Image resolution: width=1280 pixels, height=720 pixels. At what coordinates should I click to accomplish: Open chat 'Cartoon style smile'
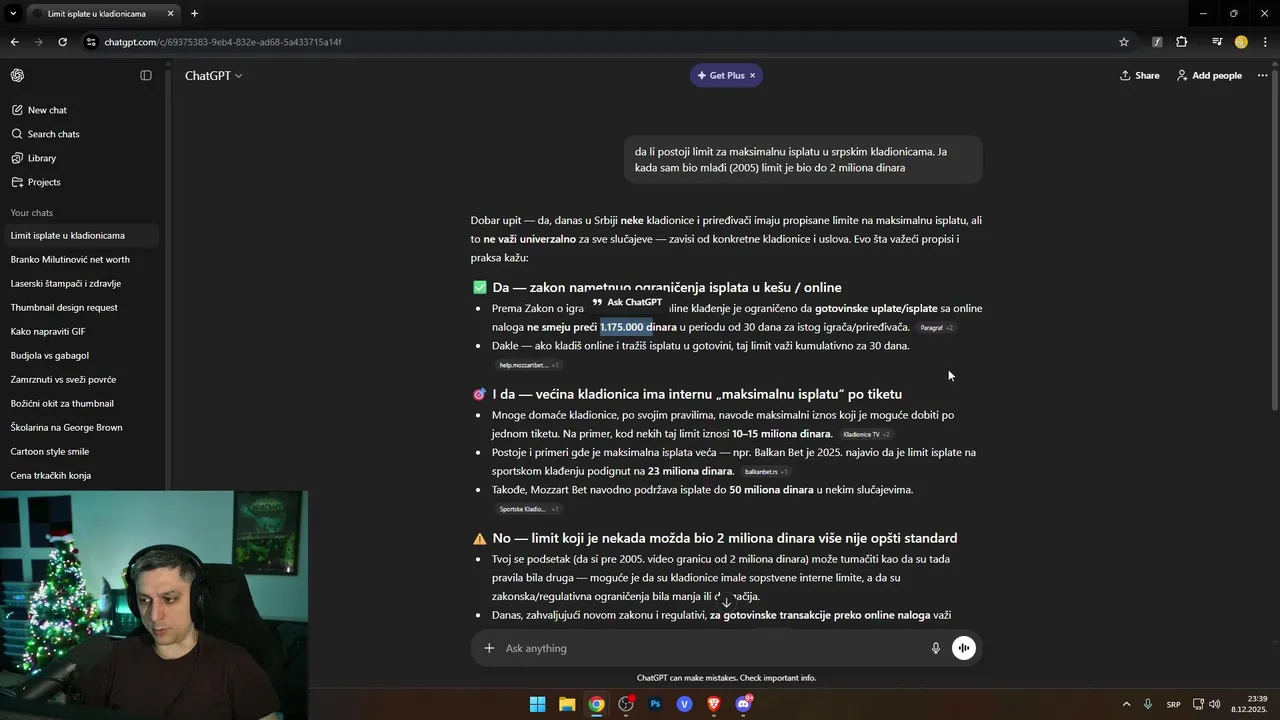click(x=80, y=451)
